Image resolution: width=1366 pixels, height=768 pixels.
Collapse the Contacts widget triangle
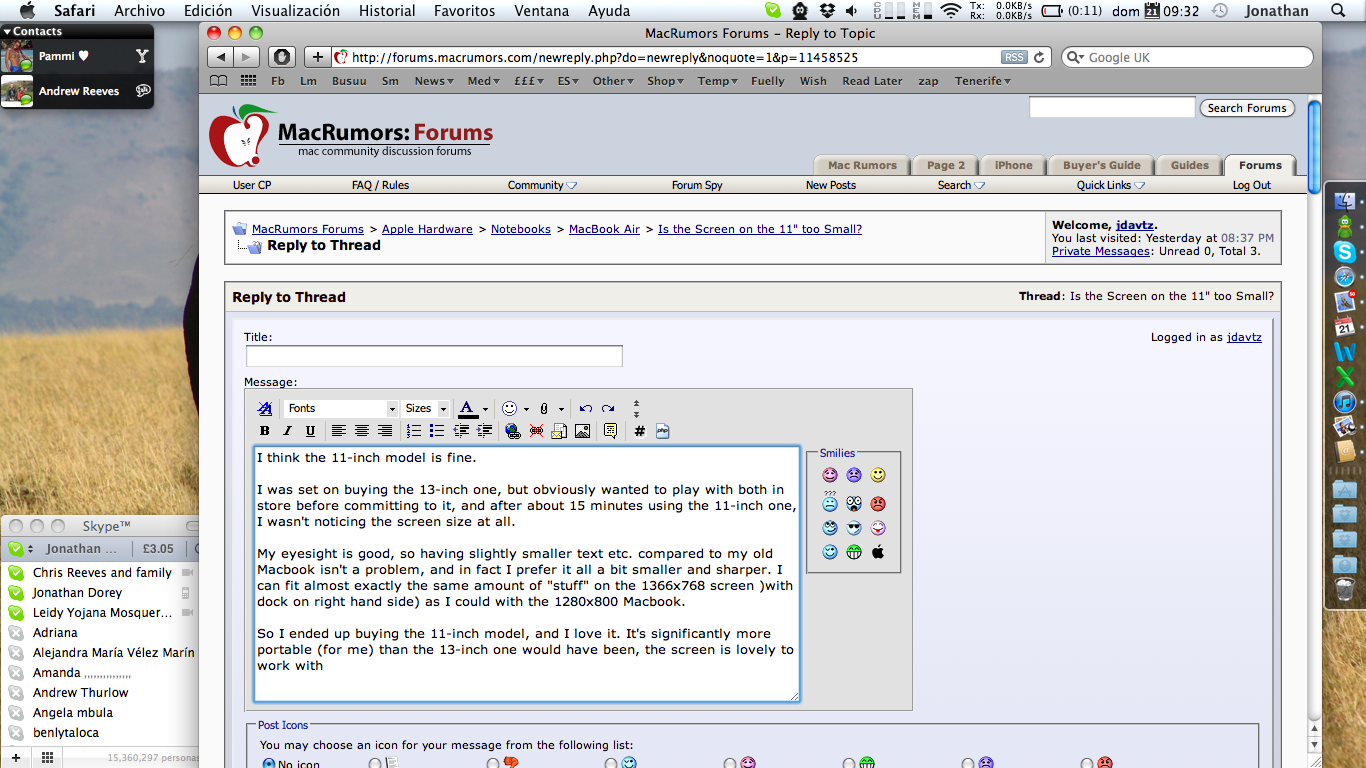pos(7,32)
